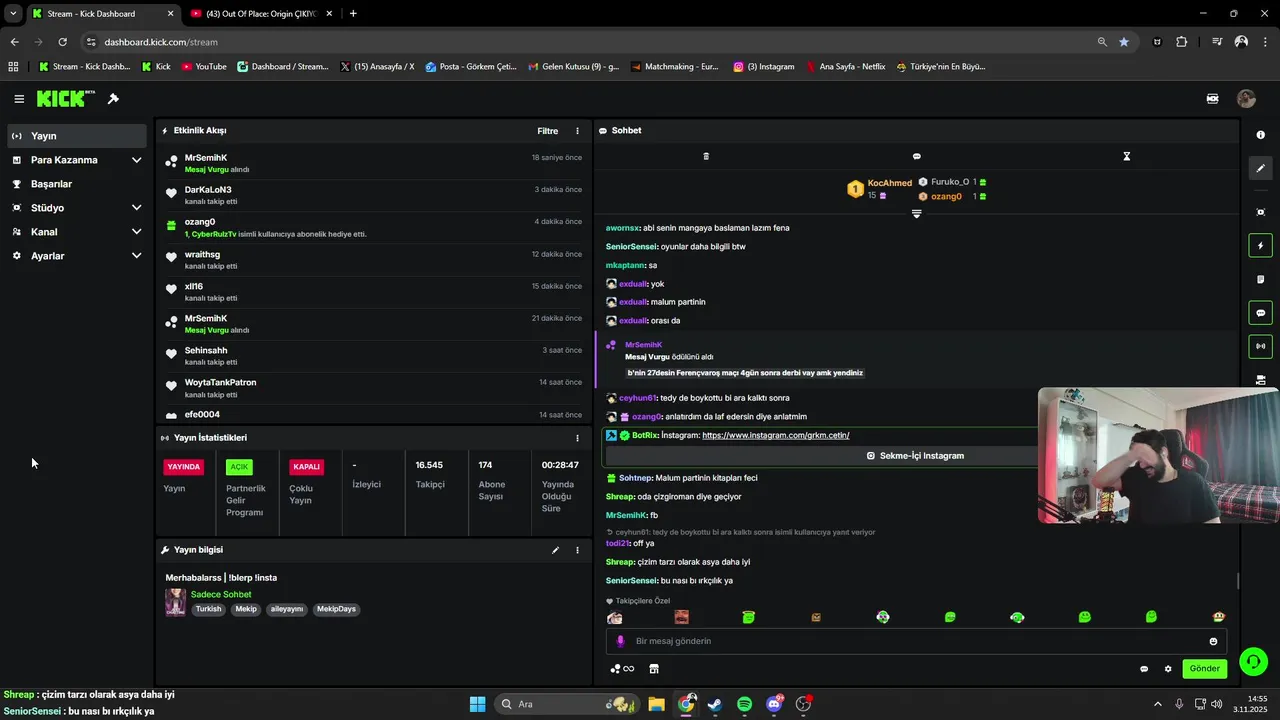Click the hourglass icon atop the chat

click(1126, 156)
